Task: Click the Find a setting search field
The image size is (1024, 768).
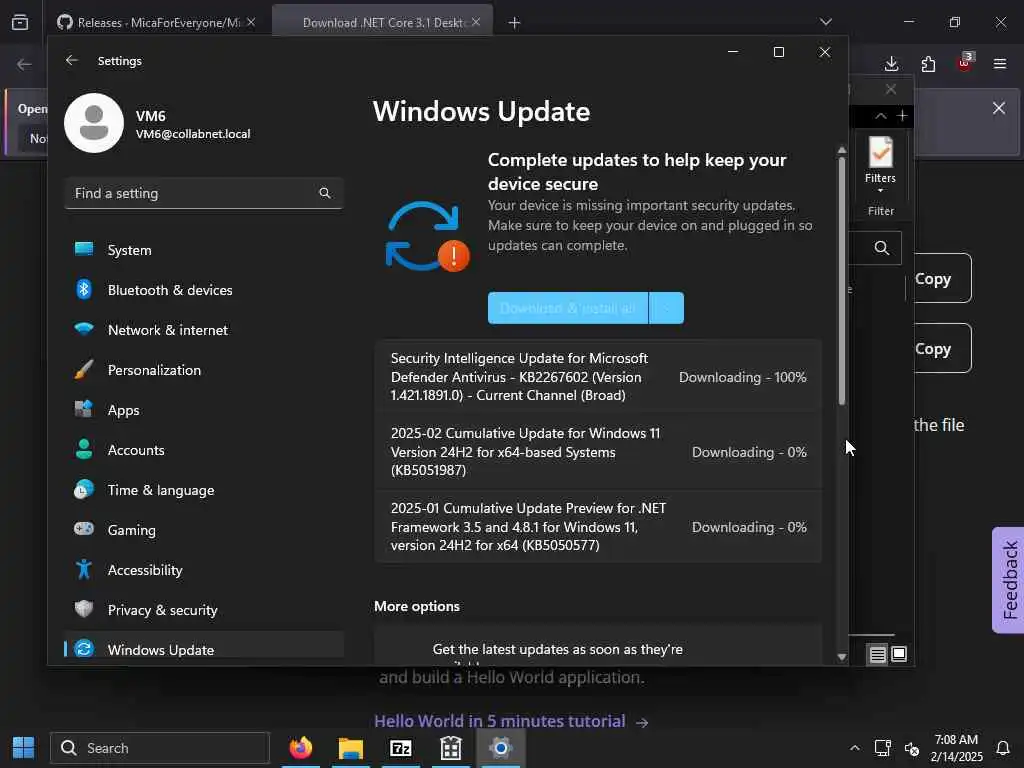Action: pos(204,193)
